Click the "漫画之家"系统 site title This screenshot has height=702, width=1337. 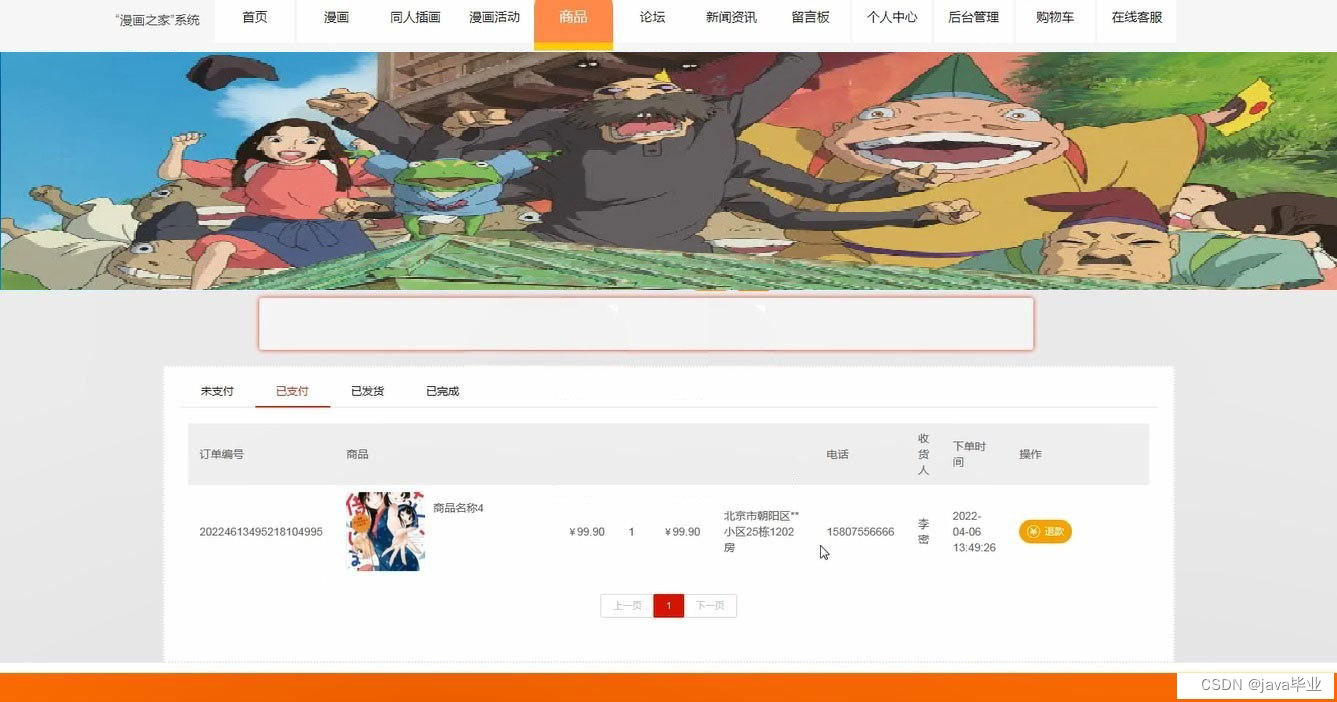[x=159, y=20]
